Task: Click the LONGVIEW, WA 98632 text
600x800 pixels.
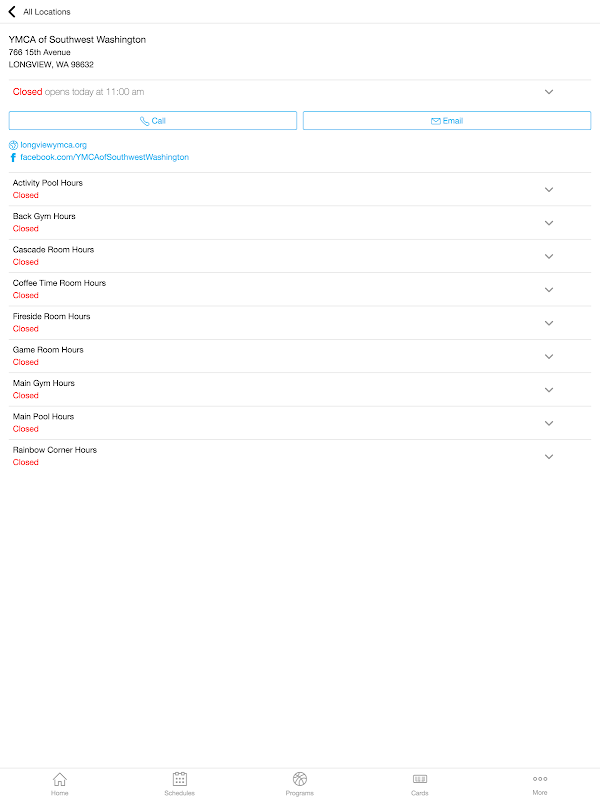Action: coord(51,64)
